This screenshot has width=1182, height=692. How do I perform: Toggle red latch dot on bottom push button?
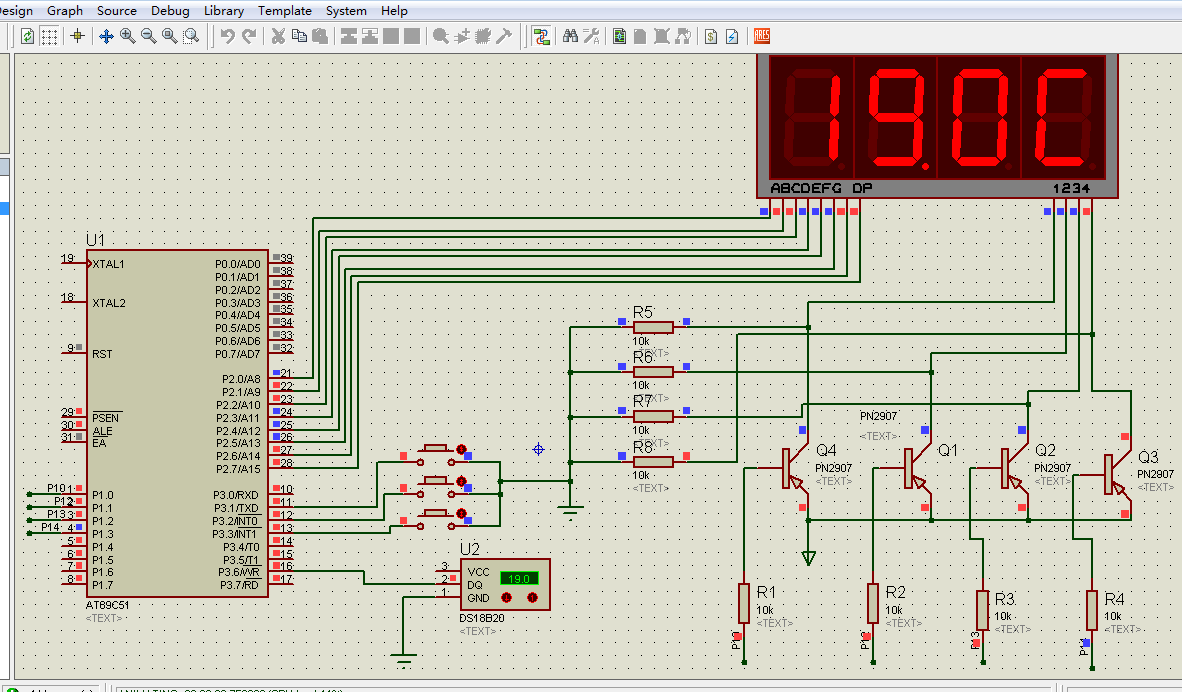462,514
